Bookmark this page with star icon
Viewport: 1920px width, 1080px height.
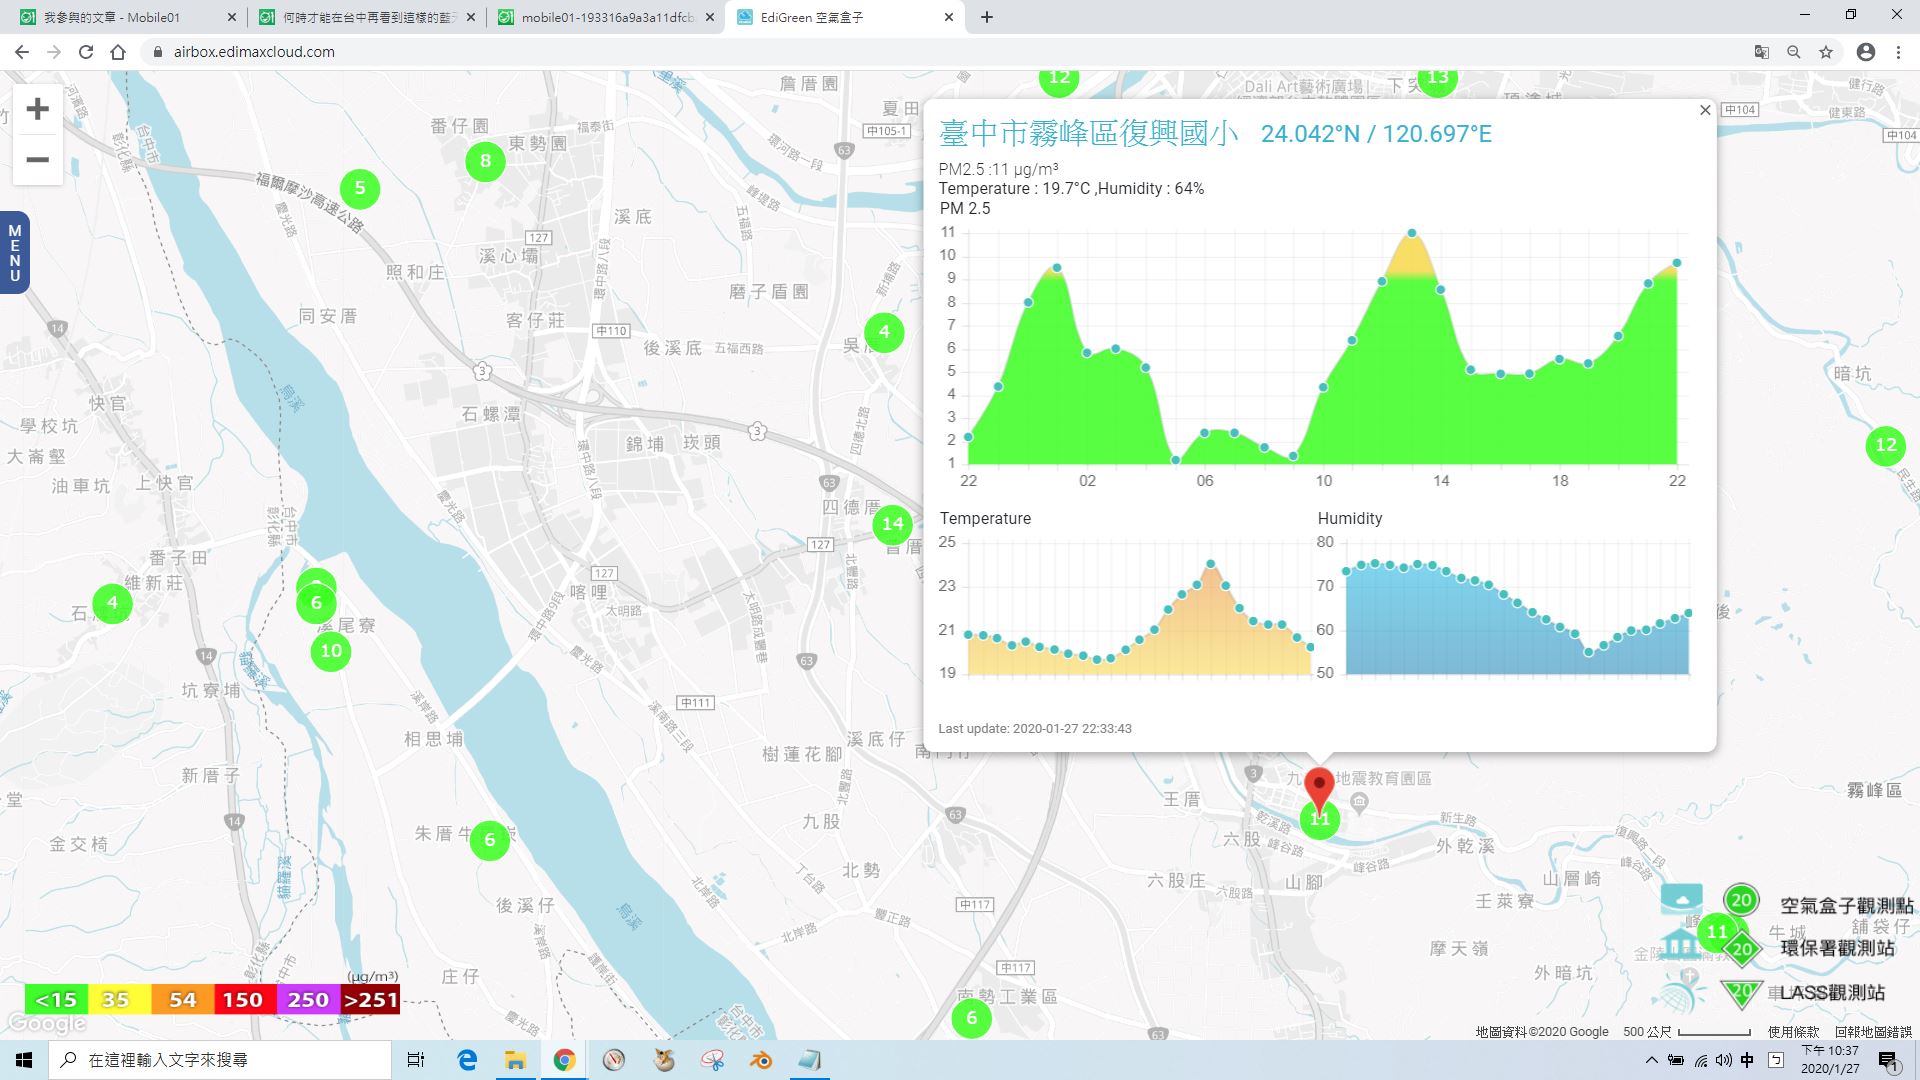(x=1826, y=52)
